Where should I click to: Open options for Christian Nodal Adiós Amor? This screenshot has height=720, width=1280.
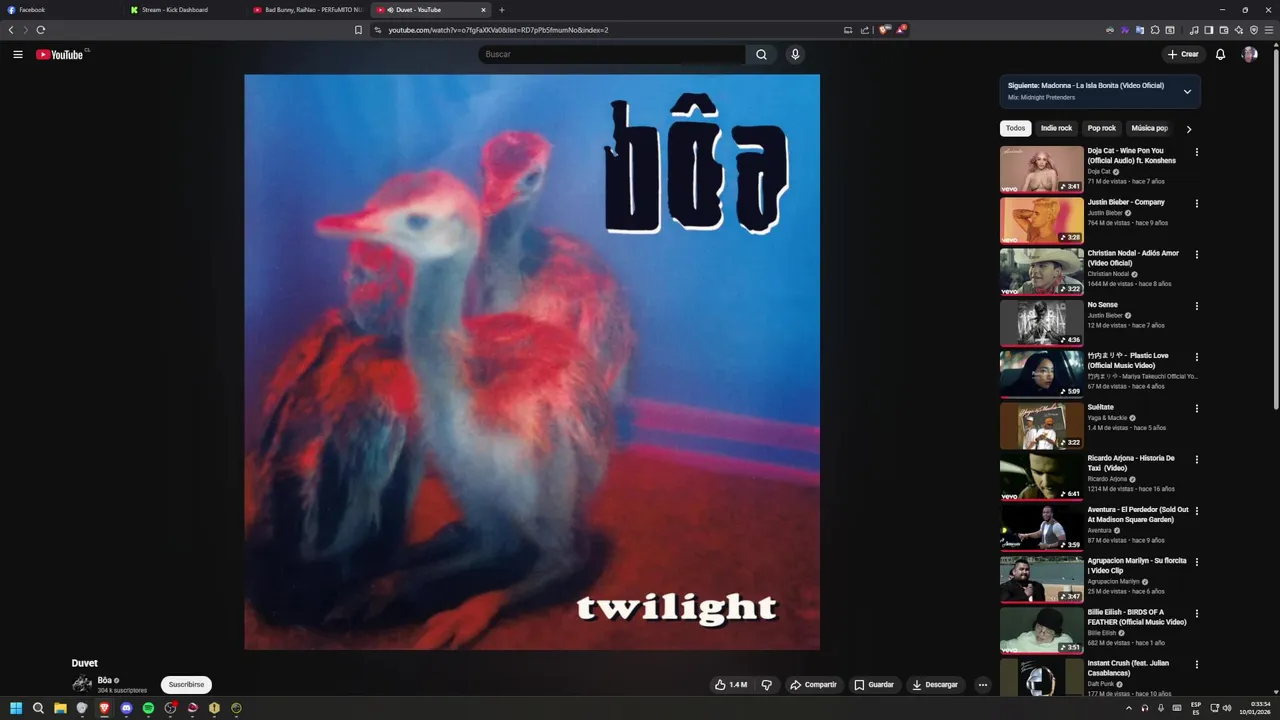1196,254
